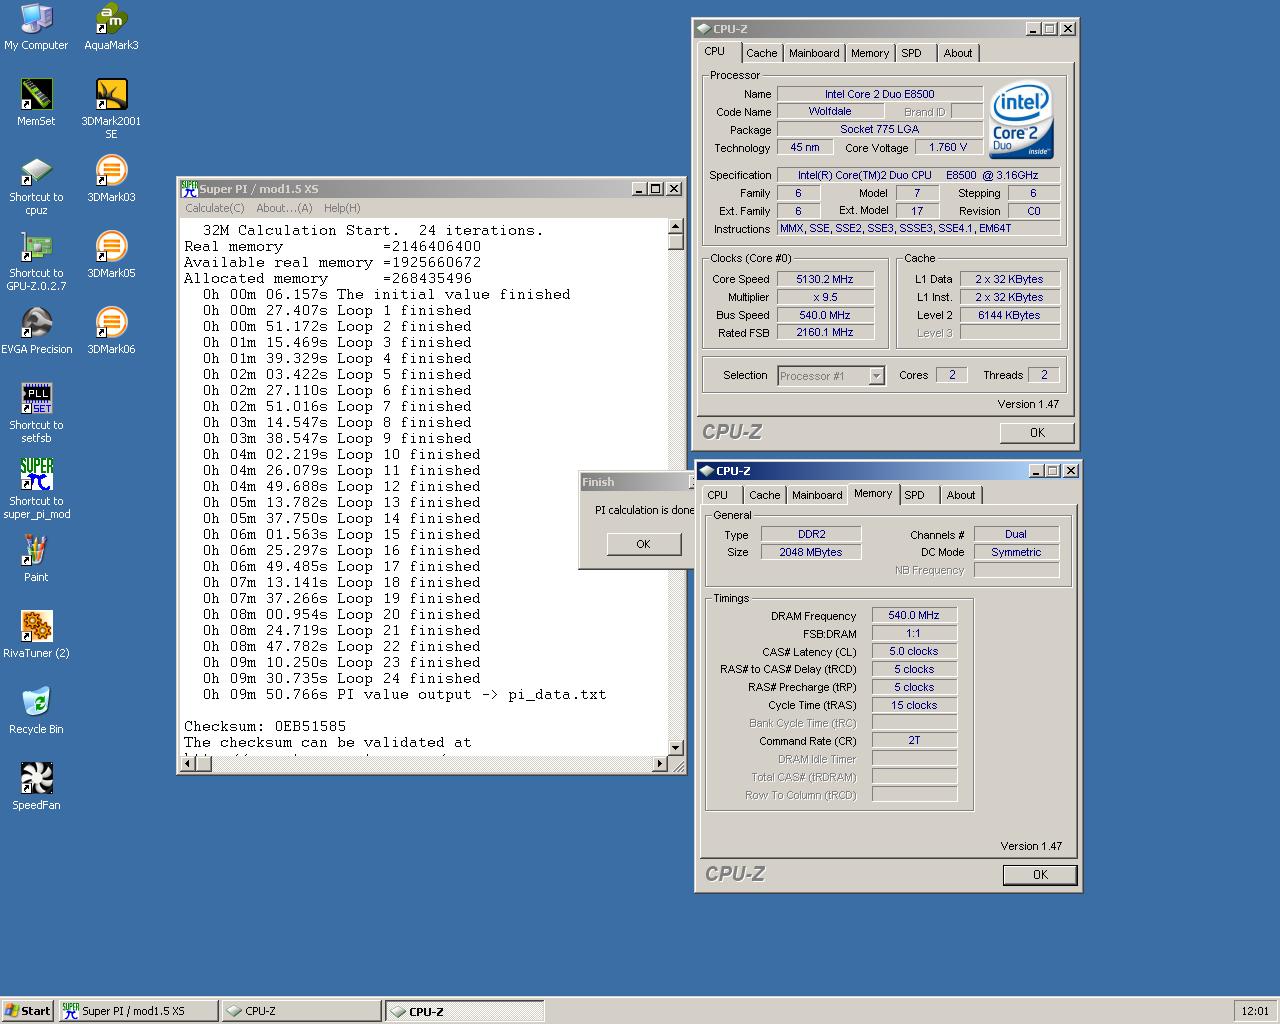Select the MemSet desktop icon

click(36, 102)
